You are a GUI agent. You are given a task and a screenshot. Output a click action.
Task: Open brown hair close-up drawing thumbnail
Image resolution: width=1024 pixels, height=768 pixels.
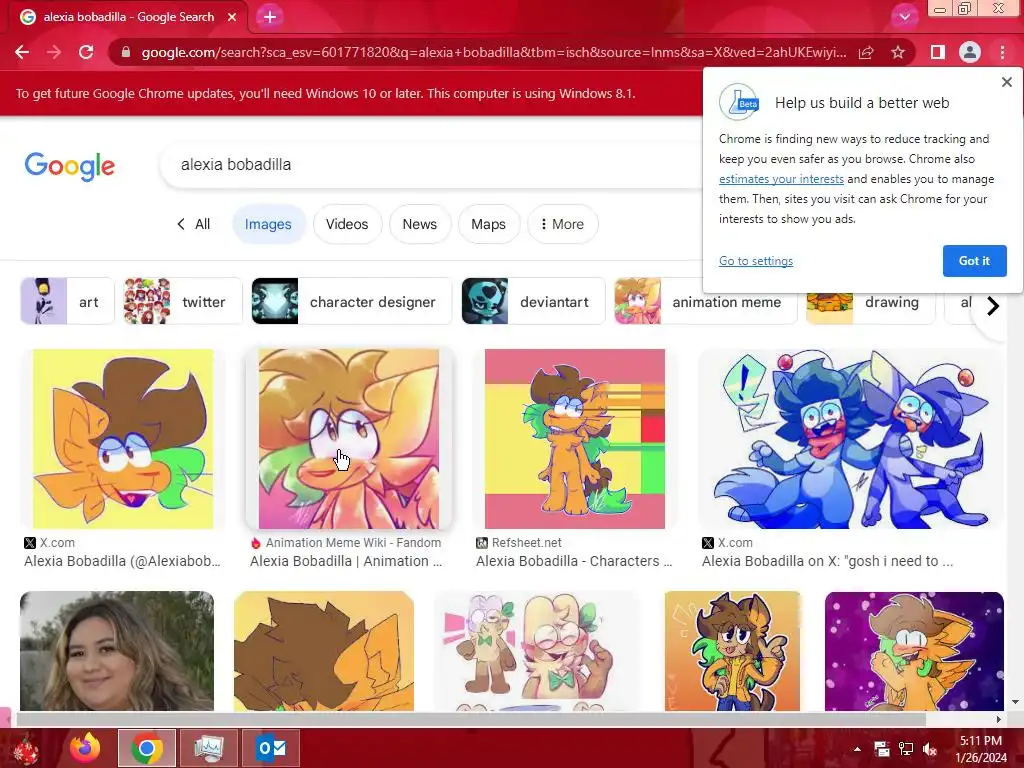(x=324, y=651)
